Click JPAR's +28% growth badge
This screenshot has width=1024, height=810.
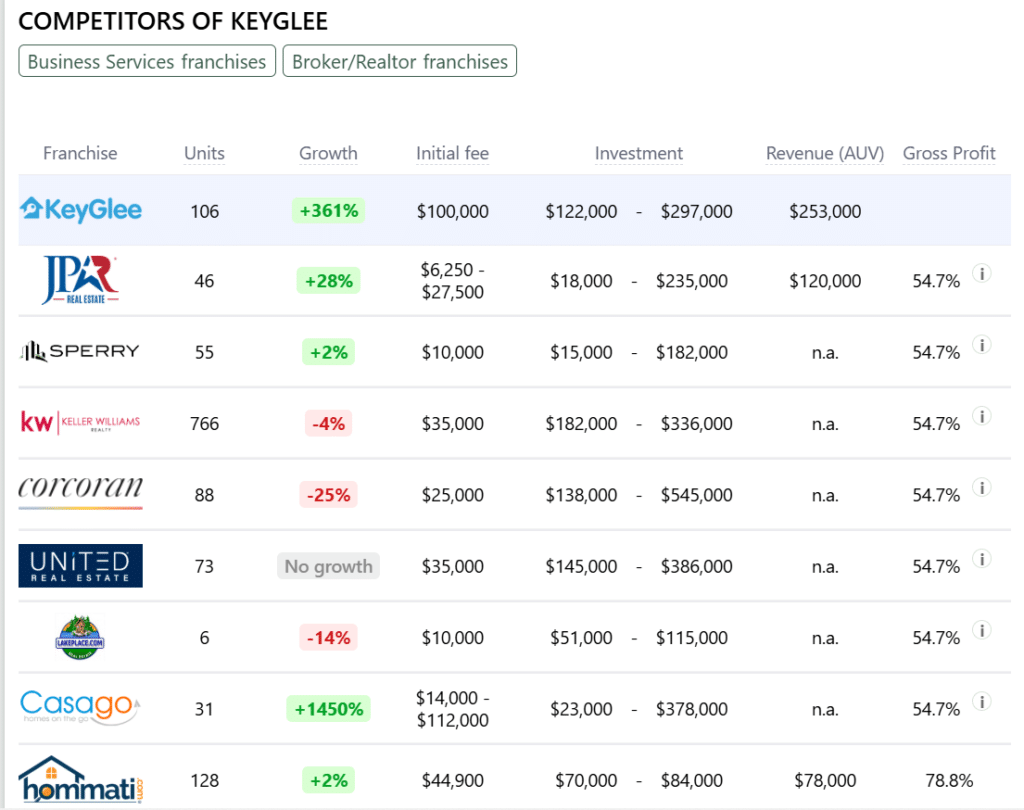328,281
